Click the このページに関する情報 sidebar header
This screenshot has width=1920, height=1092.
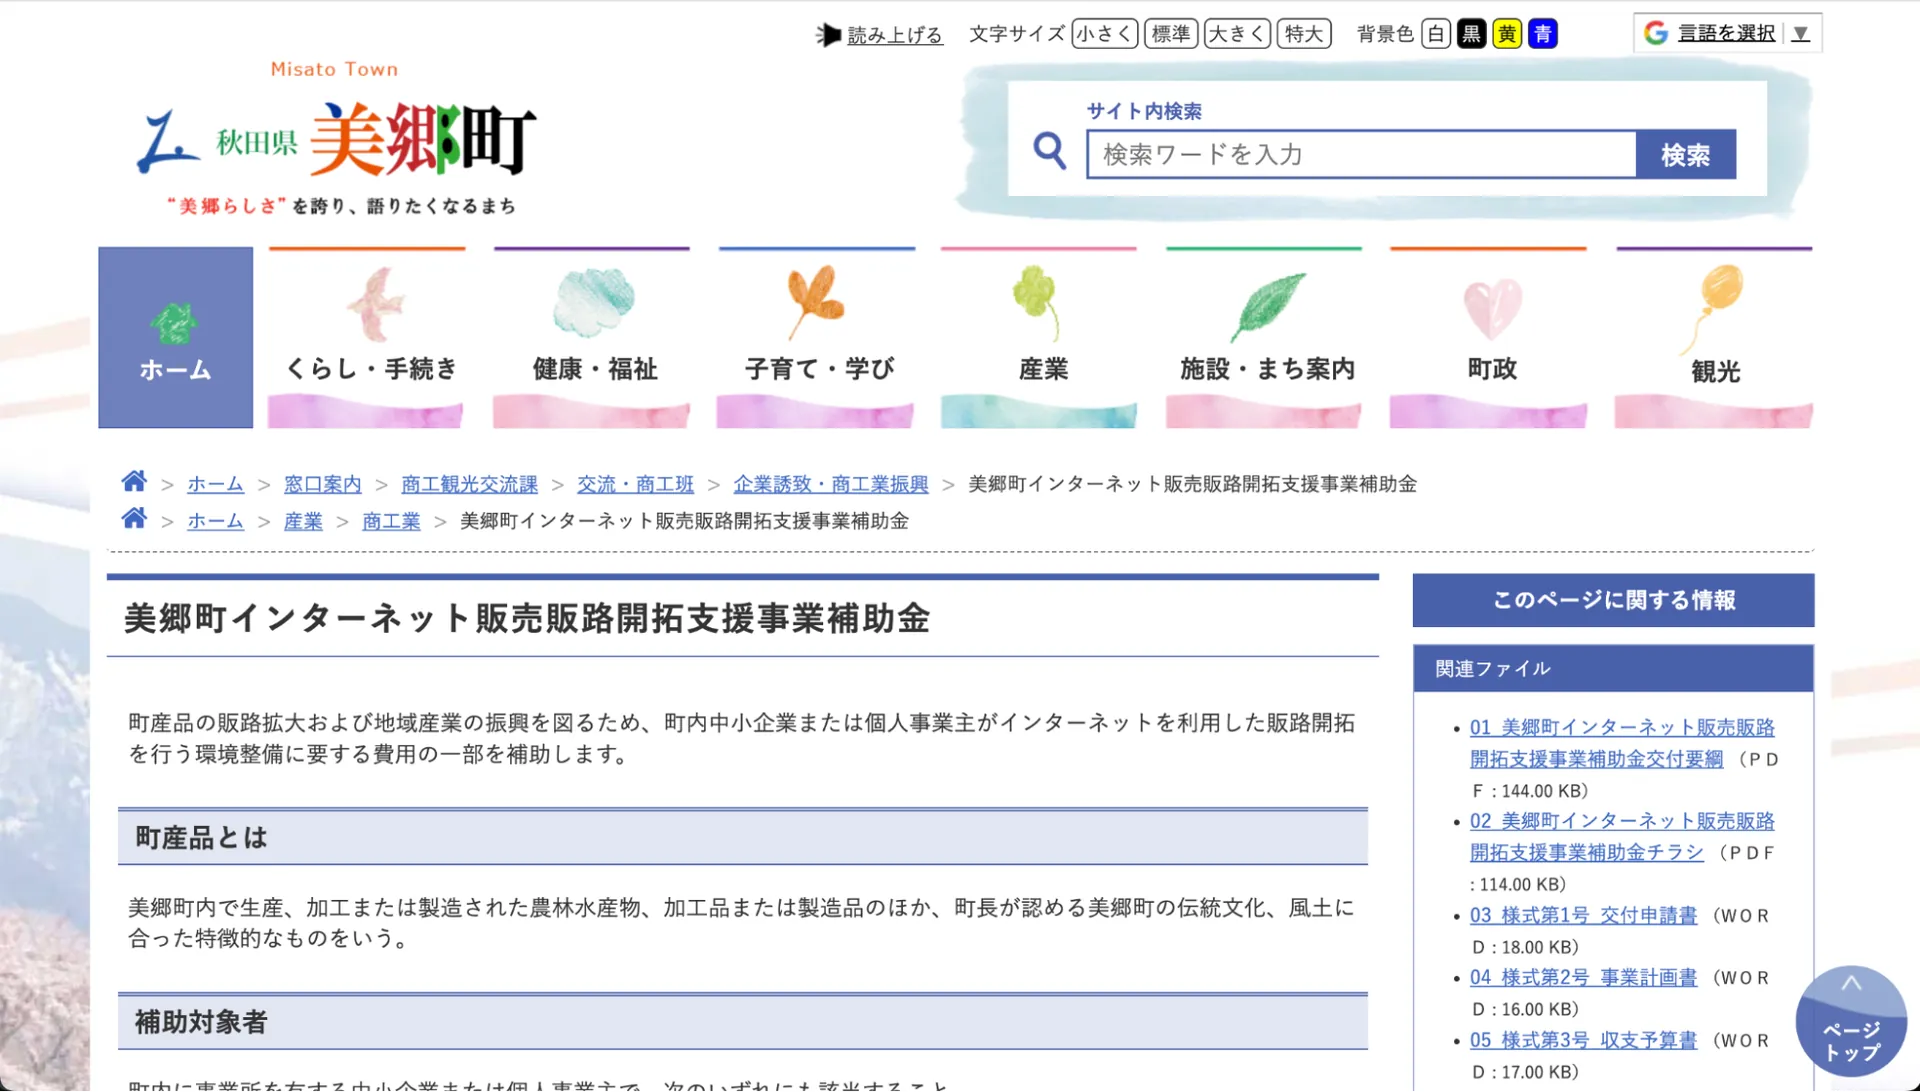(1613, 600)
